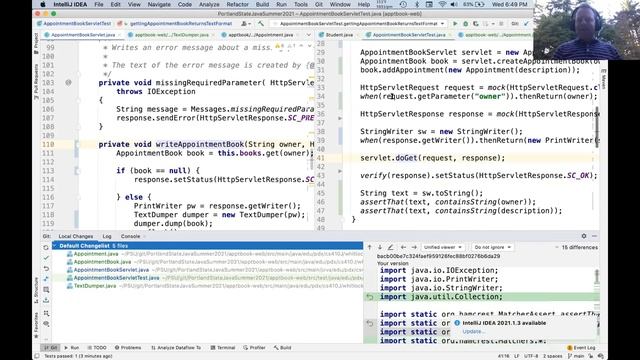640x360 pixels.
Task: Open the Log tab in Git panel
Action: pos(107,236)
